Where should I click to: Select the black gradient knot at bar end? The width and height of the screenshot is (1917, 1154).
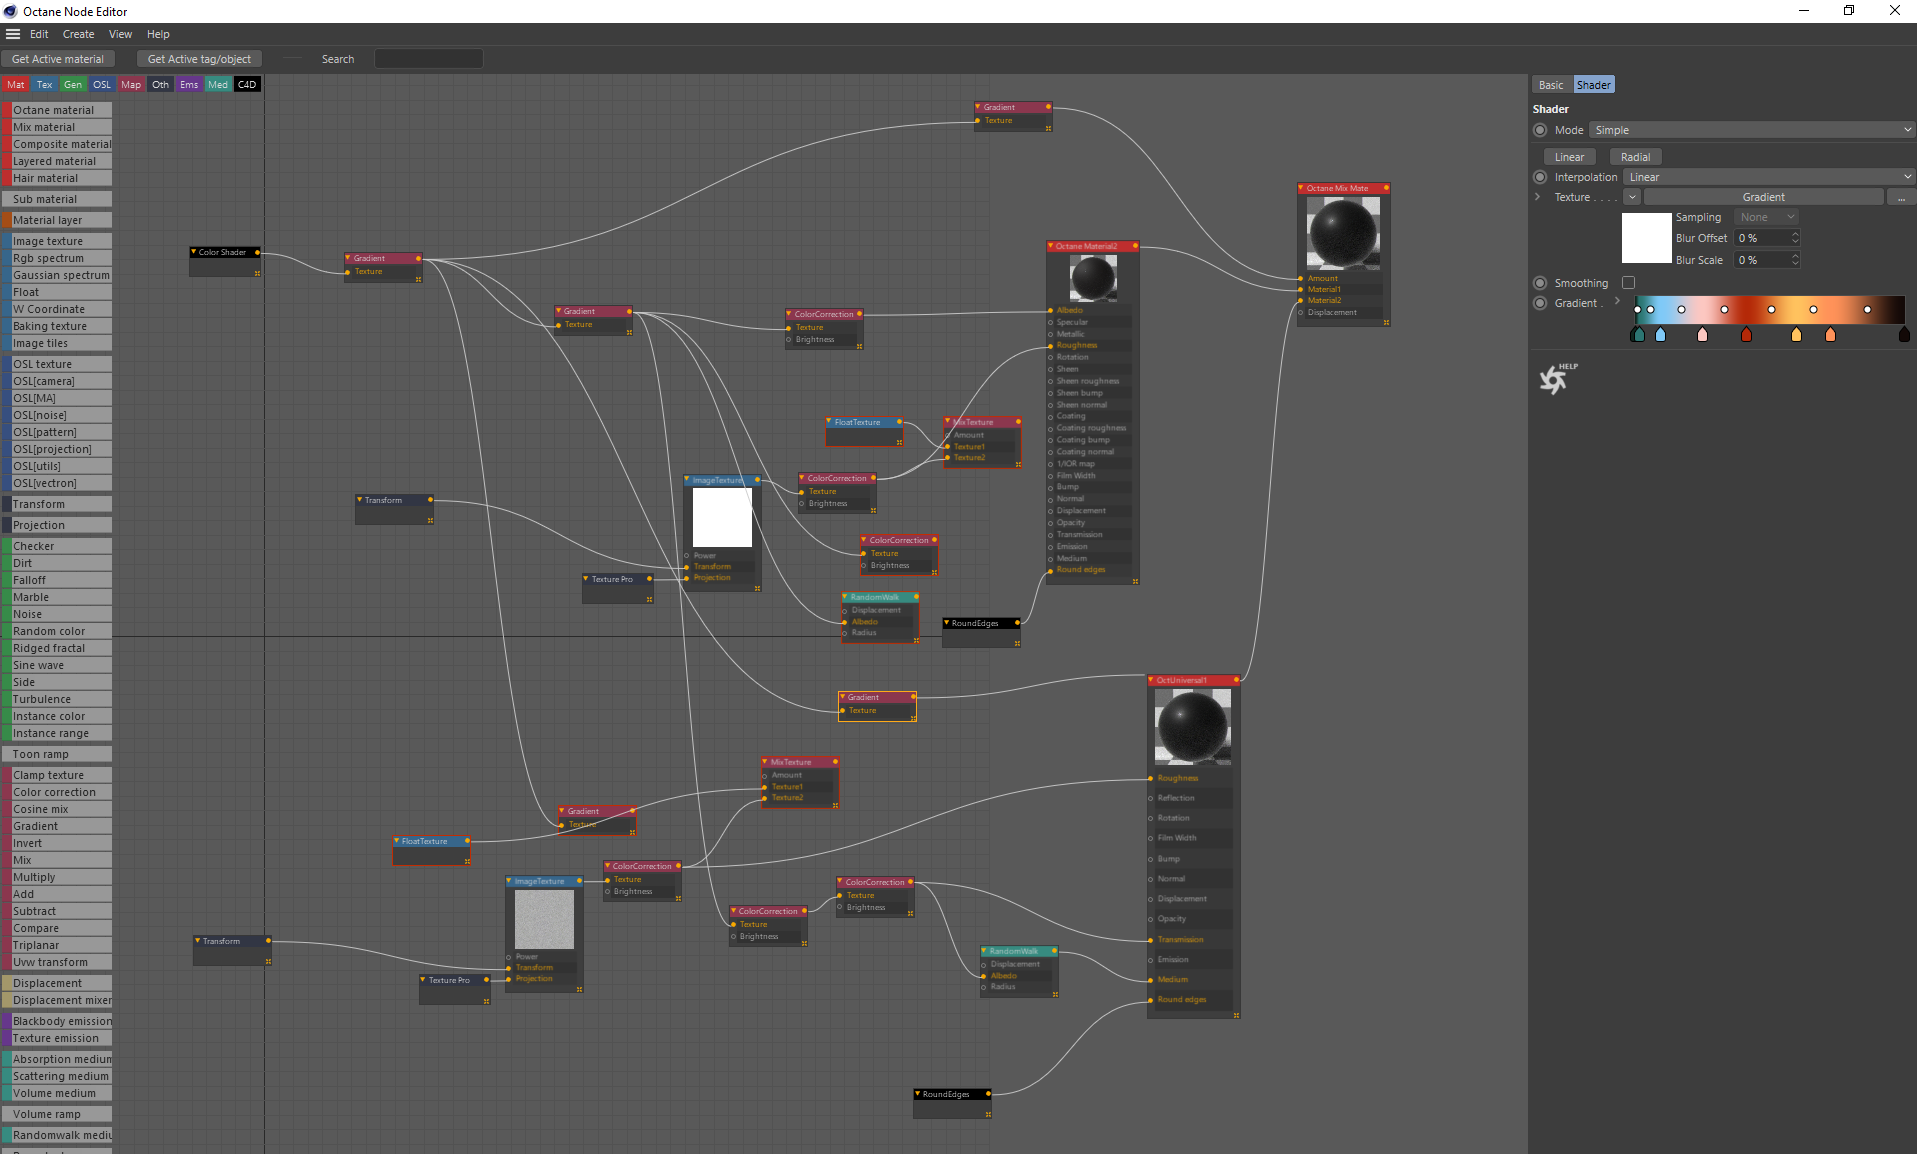[1904, 335]
